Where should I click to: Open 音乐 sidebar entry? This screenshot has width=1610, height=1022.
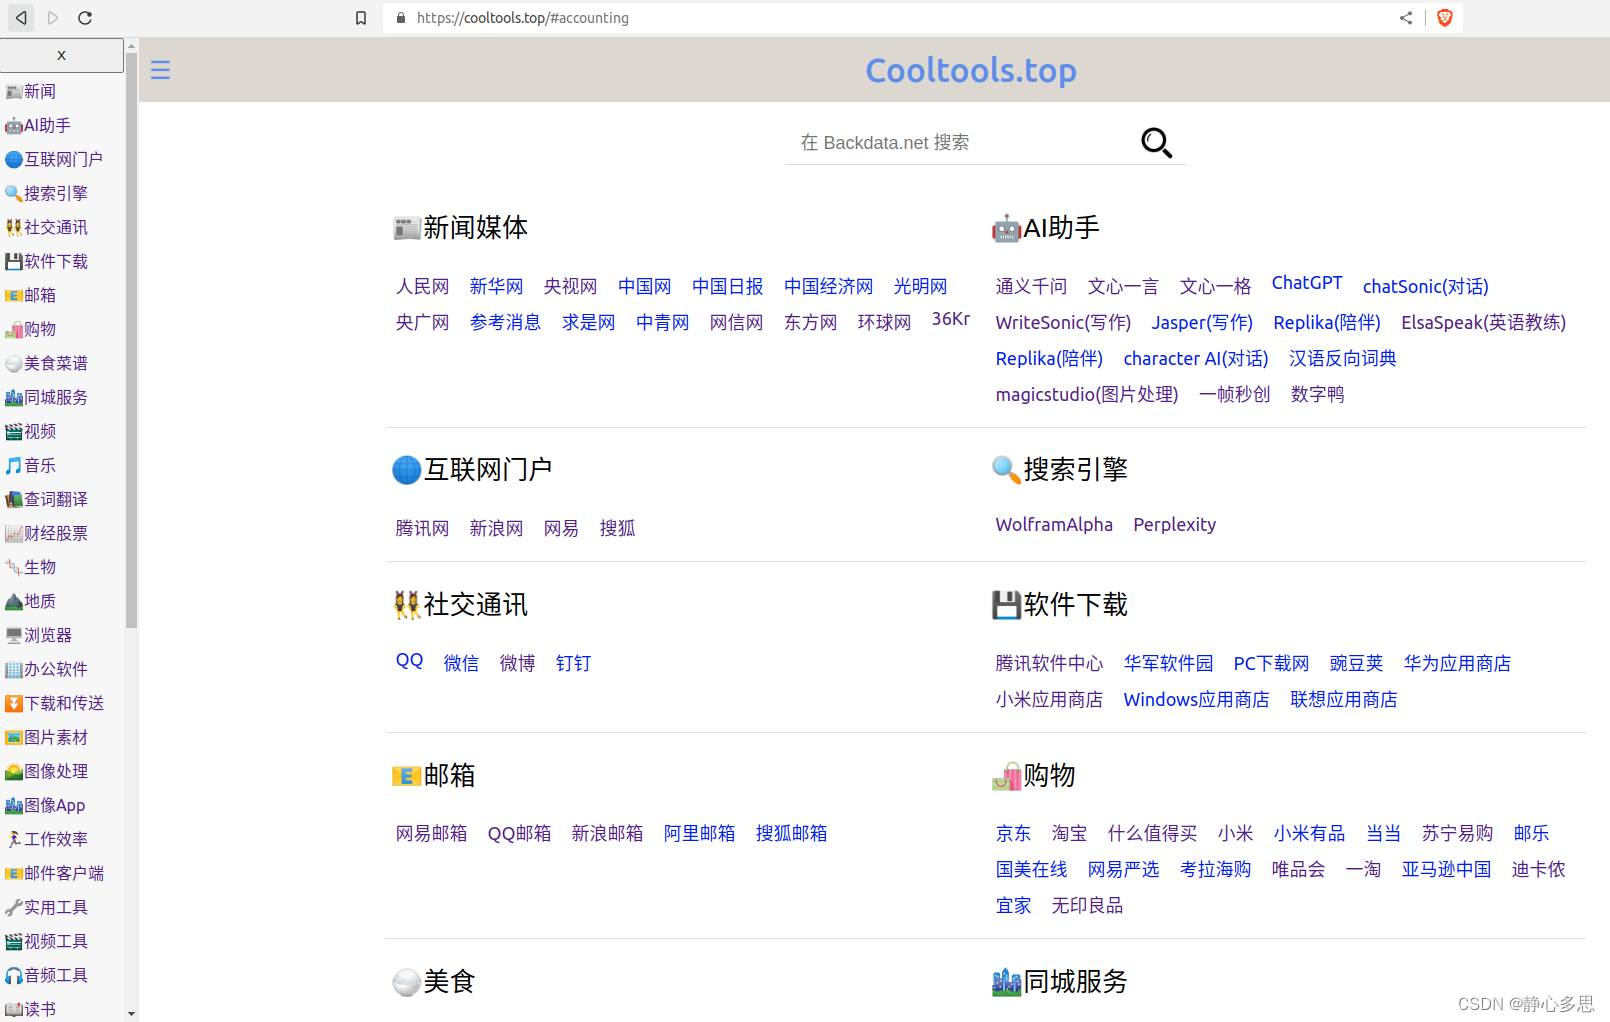(31, 465)
